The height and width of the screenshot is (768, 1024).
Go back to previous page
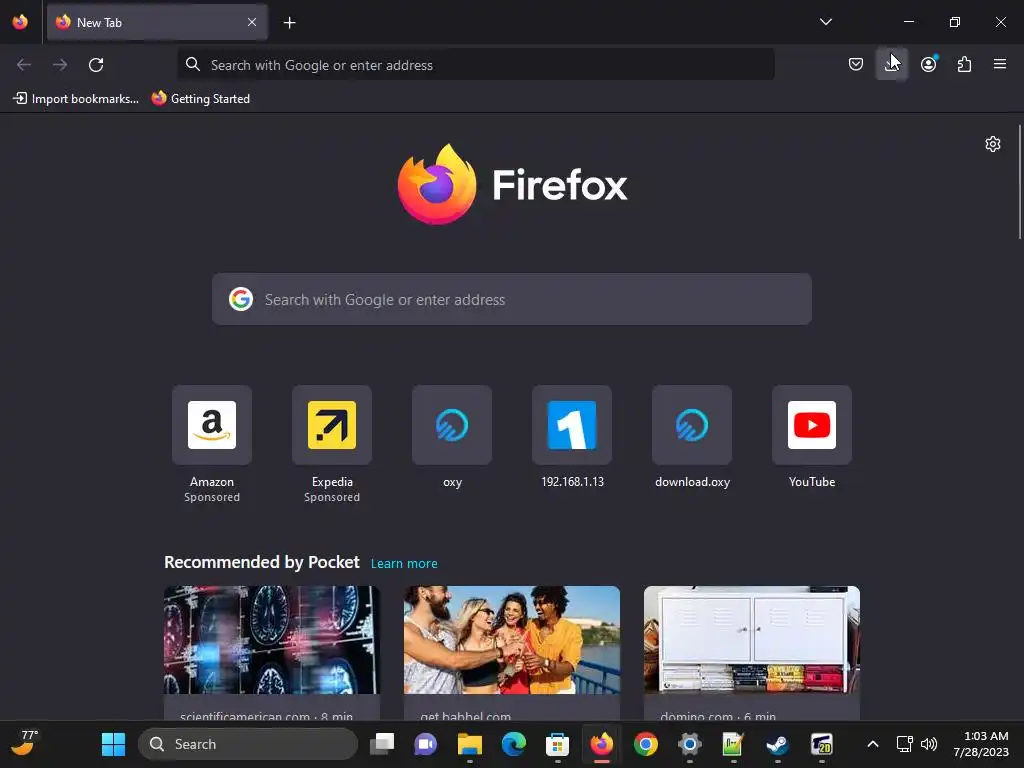pos(24,65)
